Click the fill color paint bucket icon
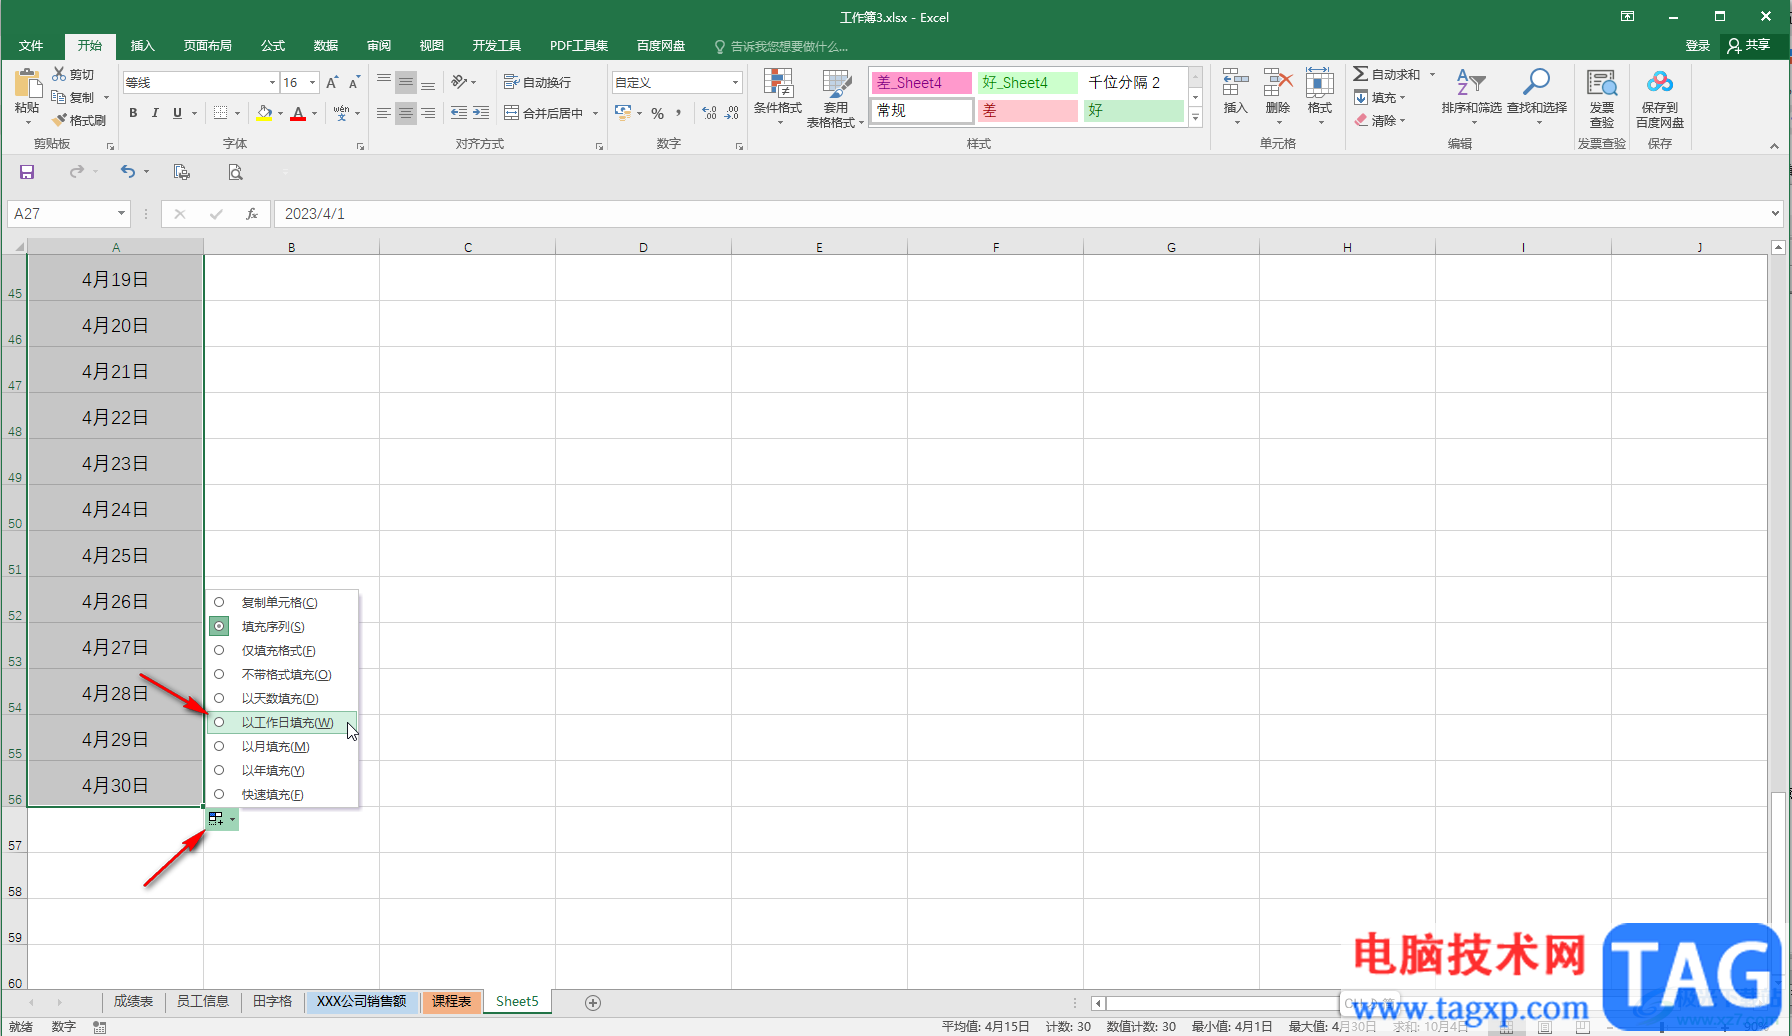Image resolution: width=1792 pixels, height=1036 pixels. pyautogui.click(x=264, y=113)
